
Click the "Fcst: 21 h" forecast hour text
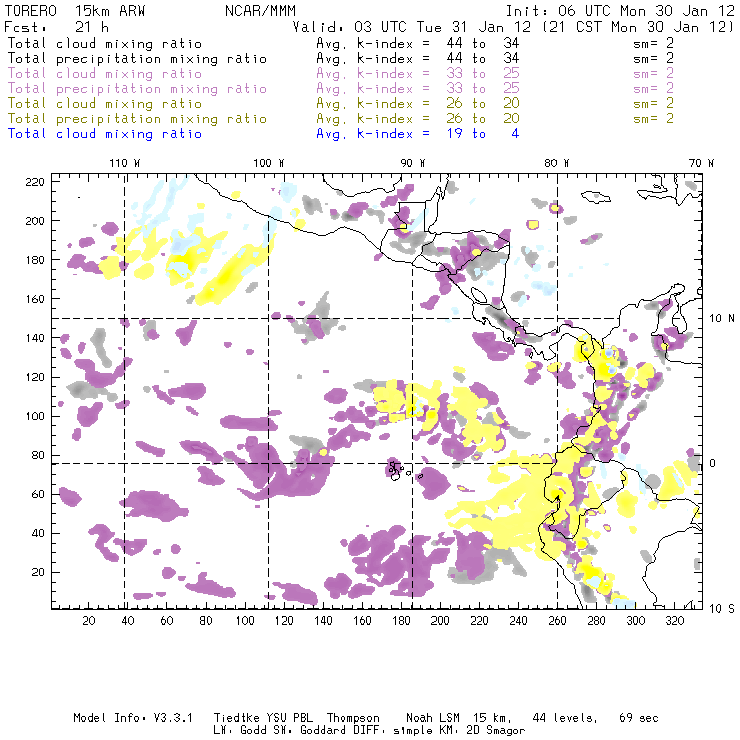[57, 27]
